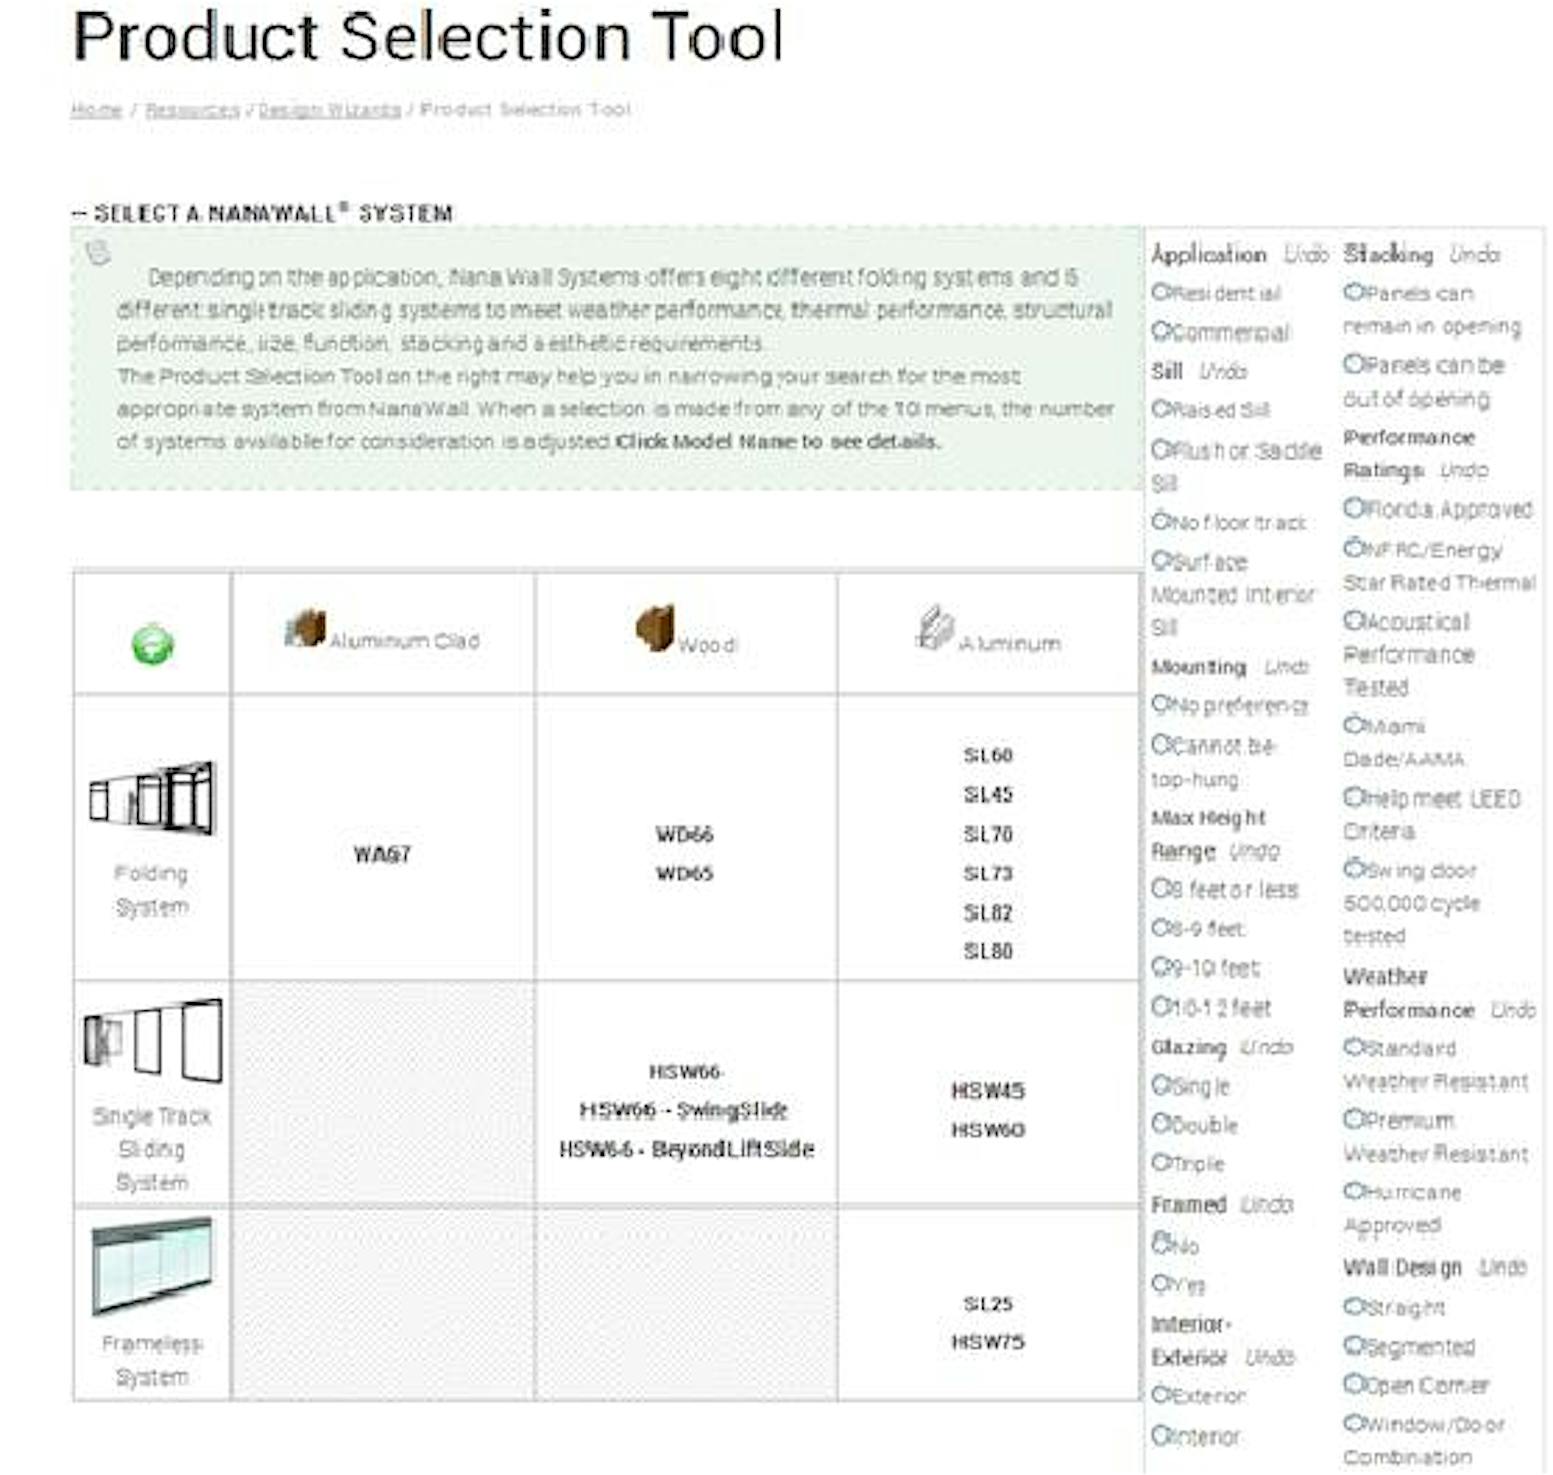1553x1475 pixels.
Task: Undo the Application selection
Action: (1306, 255)
